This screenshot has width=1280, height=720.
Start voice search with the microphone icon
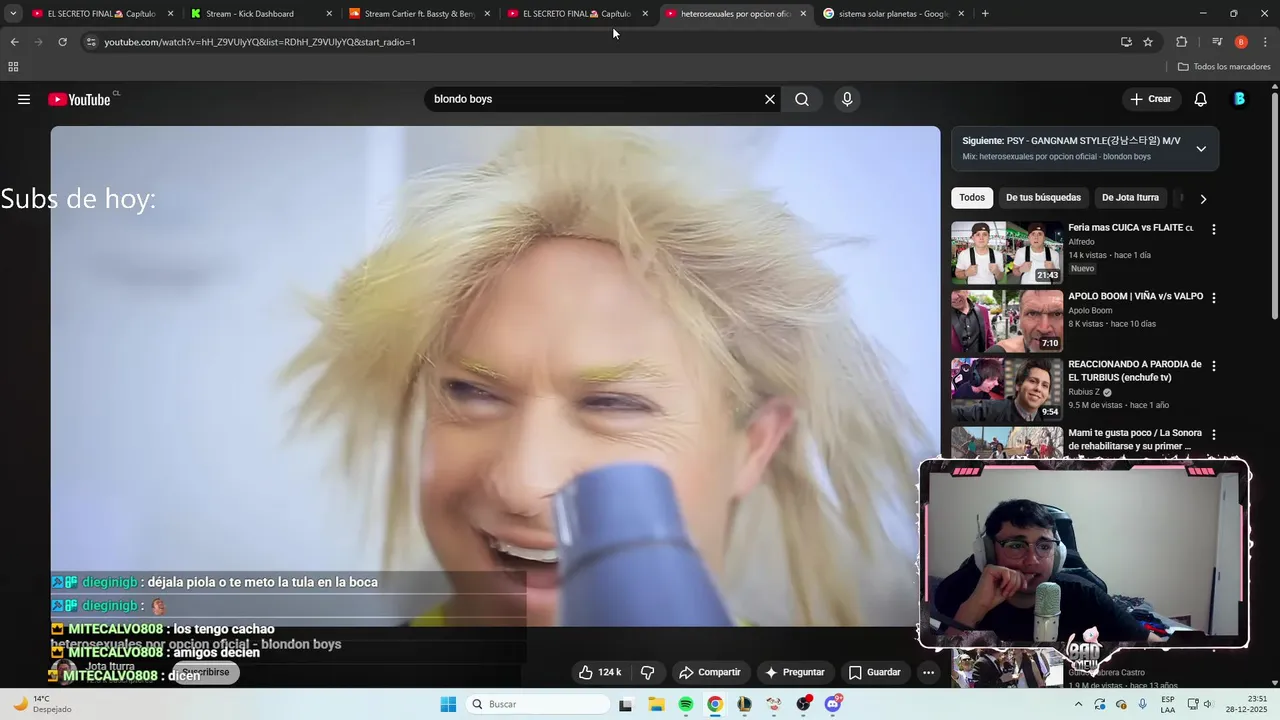pos(847,99)
